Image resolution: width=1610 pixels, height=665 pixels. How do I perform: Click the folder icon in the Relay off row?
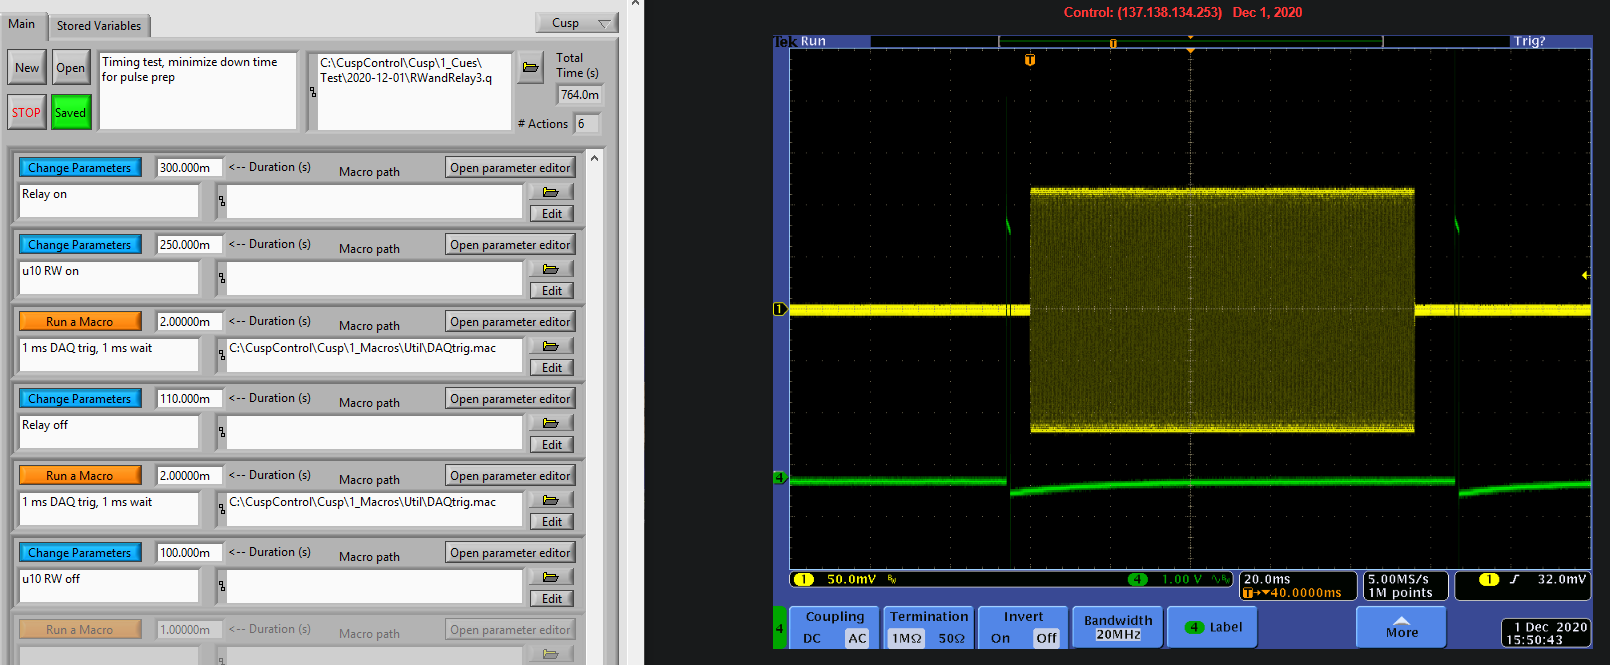551,423
